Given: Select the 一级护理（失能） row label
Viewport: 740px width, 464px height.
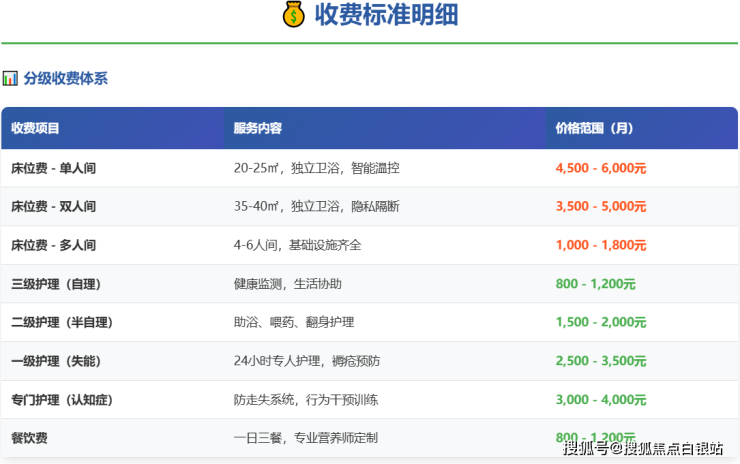Looking at the screenshot, I should [x=56, y=361].
